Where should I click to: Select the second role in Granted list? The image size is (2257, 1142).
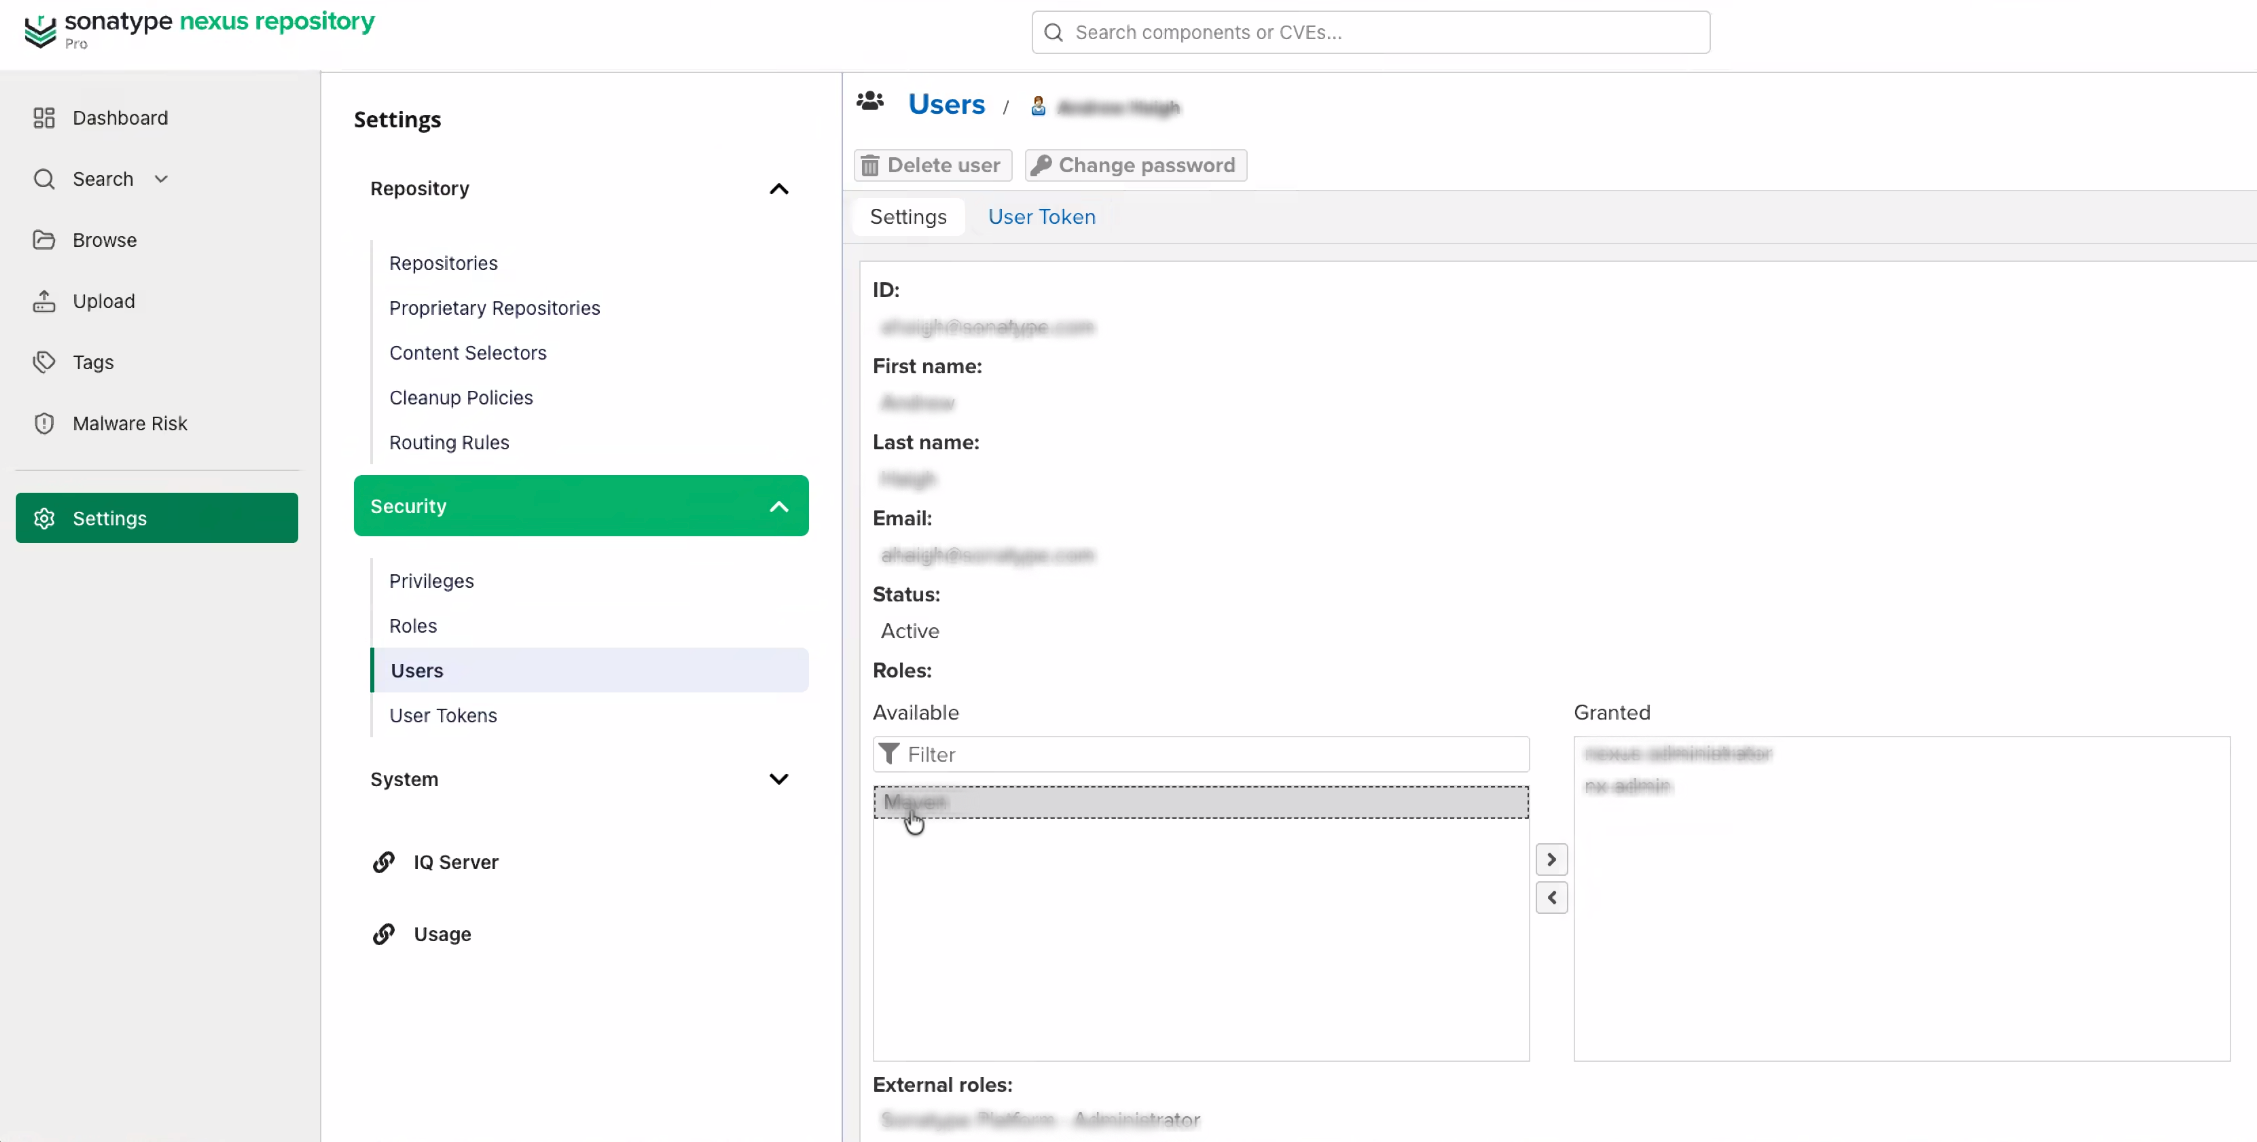click(x=1627, y=786)
